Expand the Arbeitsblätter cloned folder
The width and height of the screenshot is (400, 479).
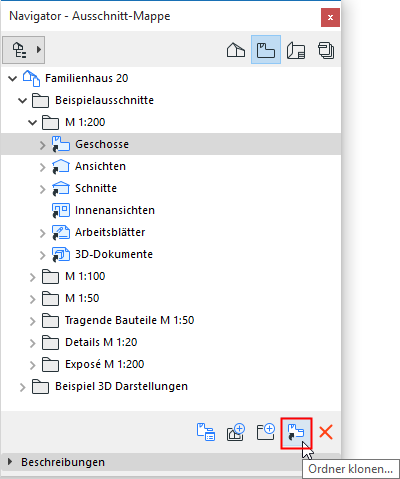(42, 233)
